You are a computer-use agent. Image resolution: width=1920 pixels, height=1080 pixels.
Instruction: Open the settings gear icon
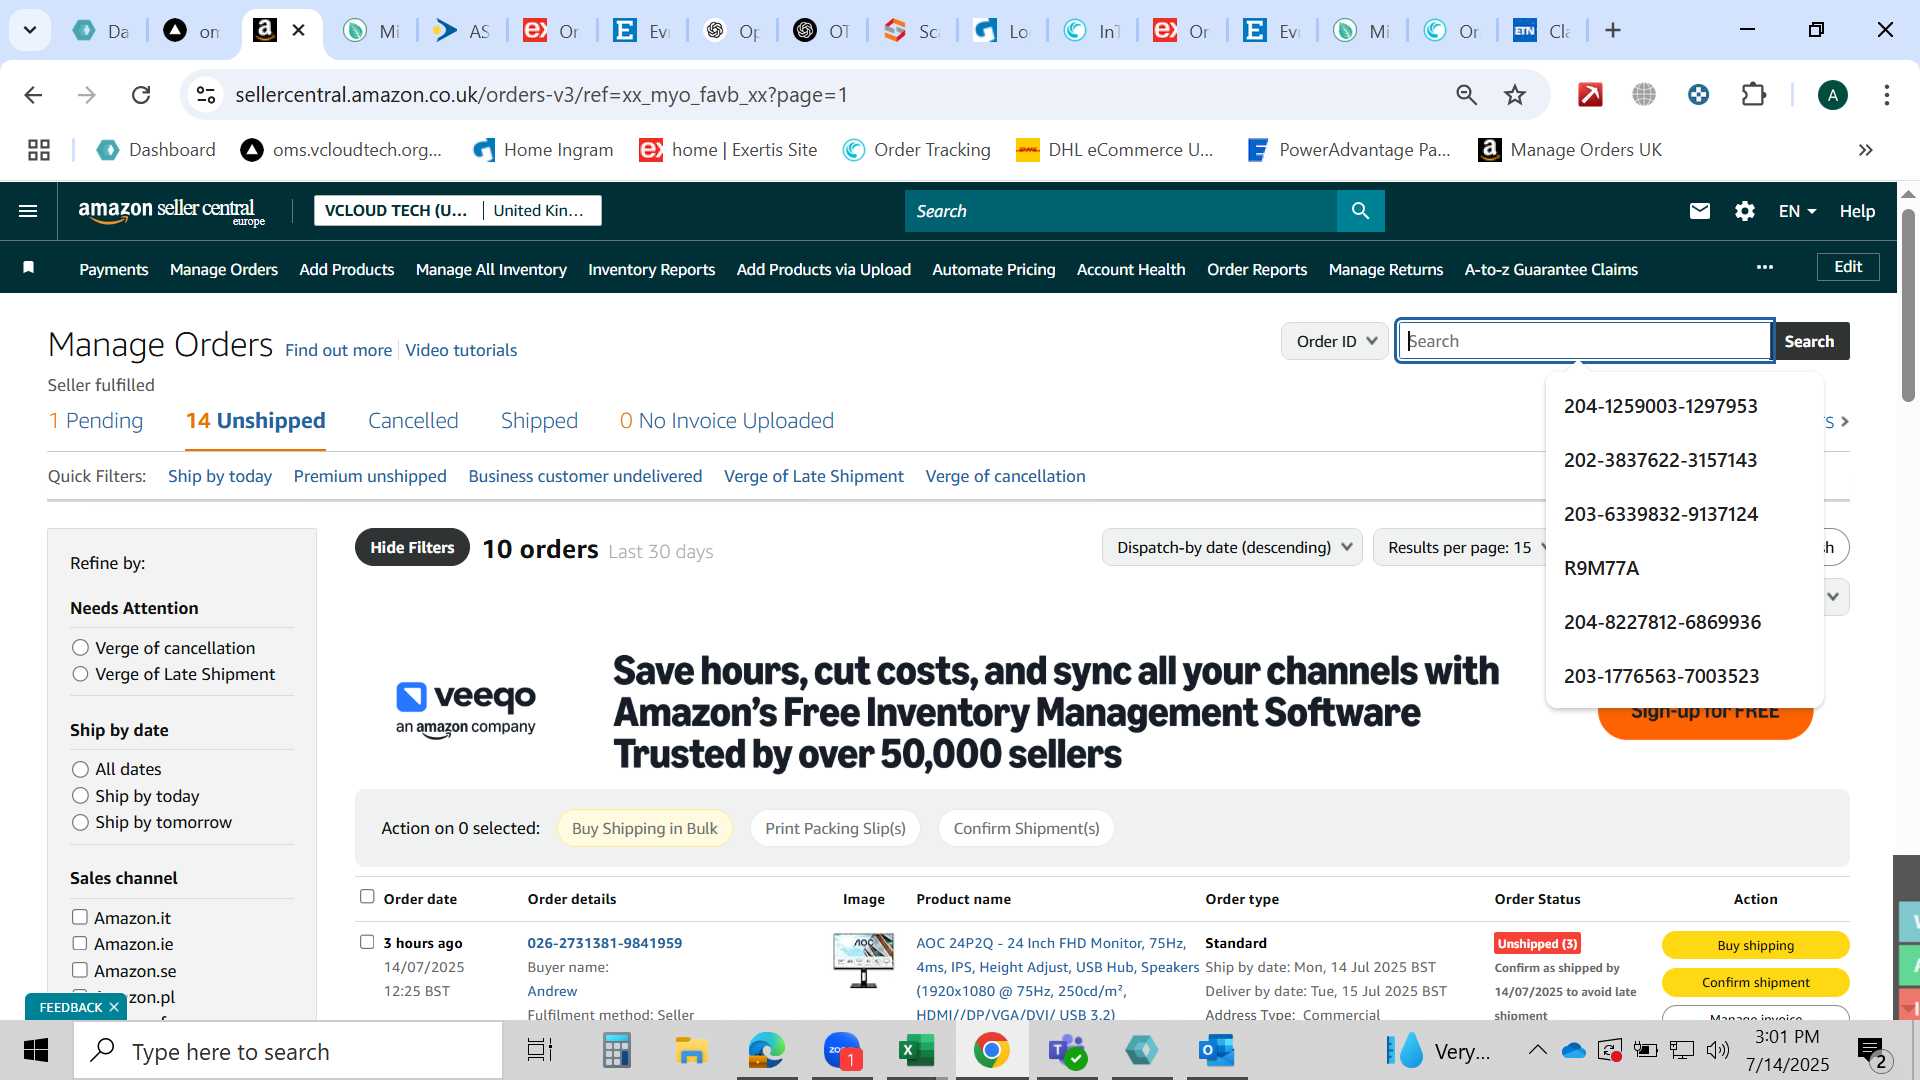pos(1745,211)
